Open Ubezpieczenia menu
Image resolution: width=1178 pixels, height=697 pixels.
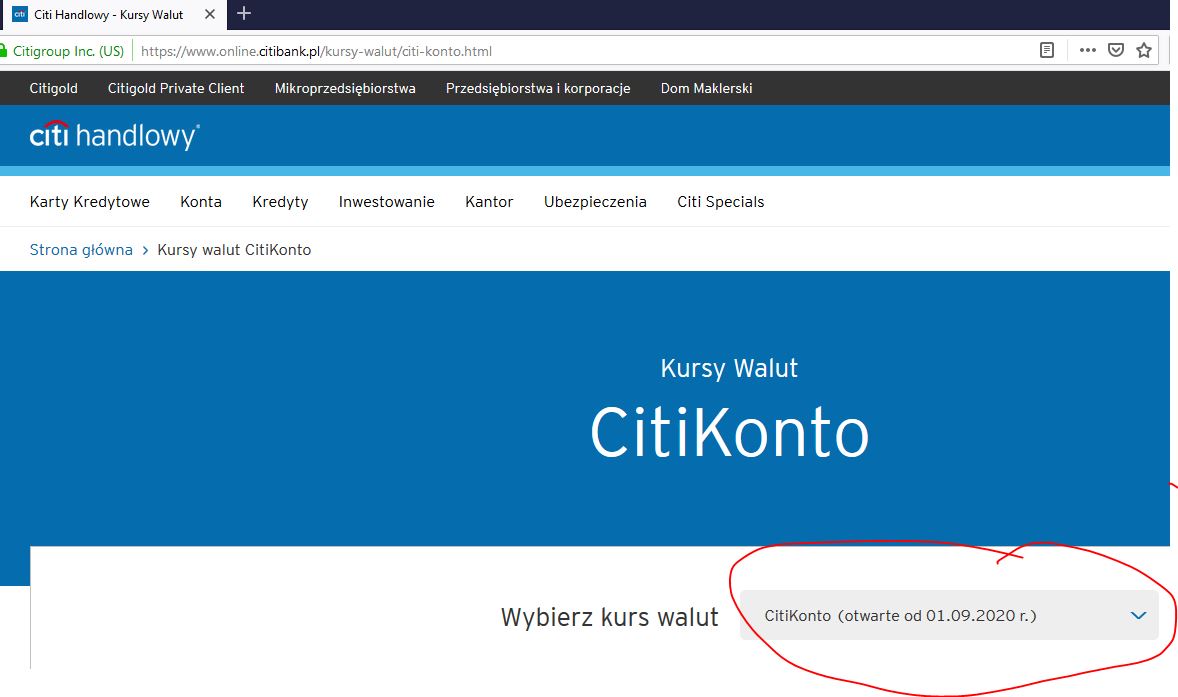[x=595, y=202]
